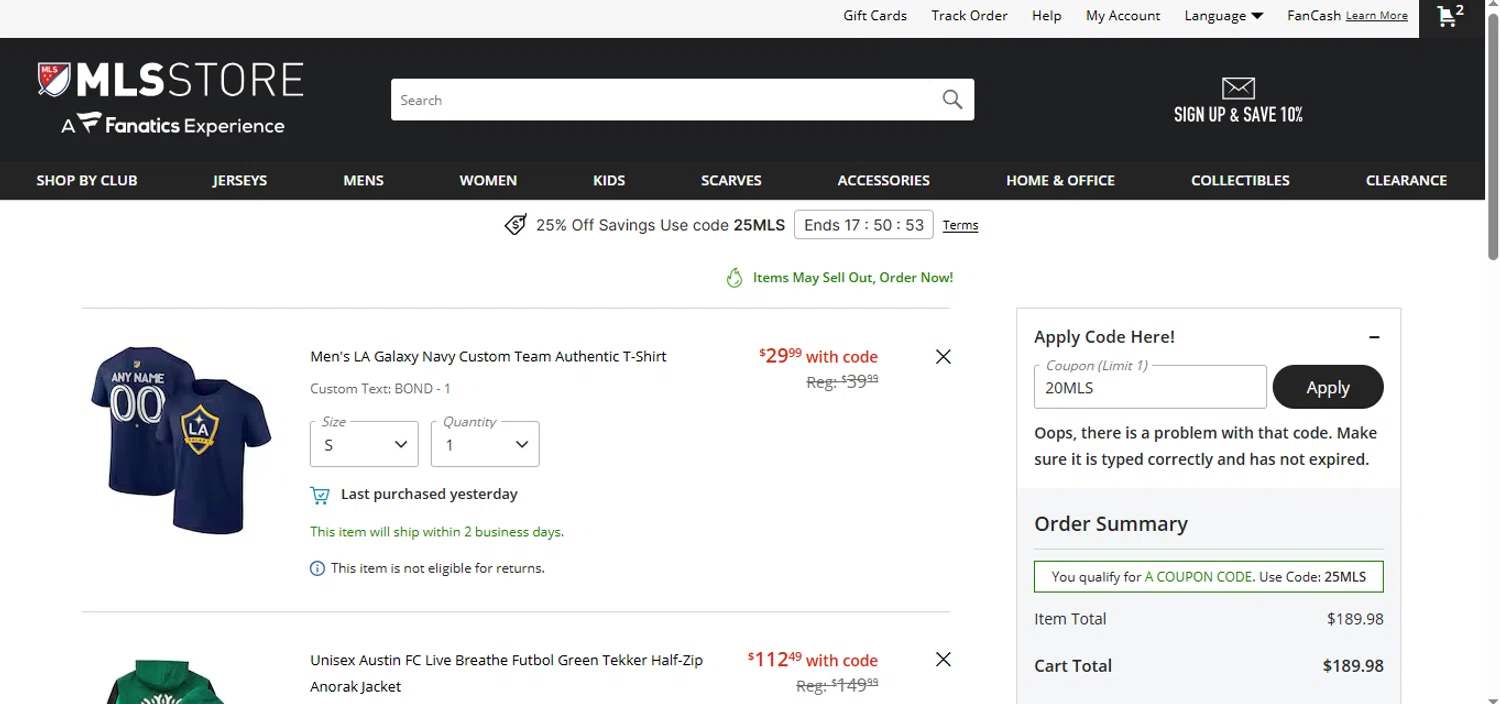Viewport: 1500px width, 704px height.
Task: Click into the Search field
Action: [665, 100]
